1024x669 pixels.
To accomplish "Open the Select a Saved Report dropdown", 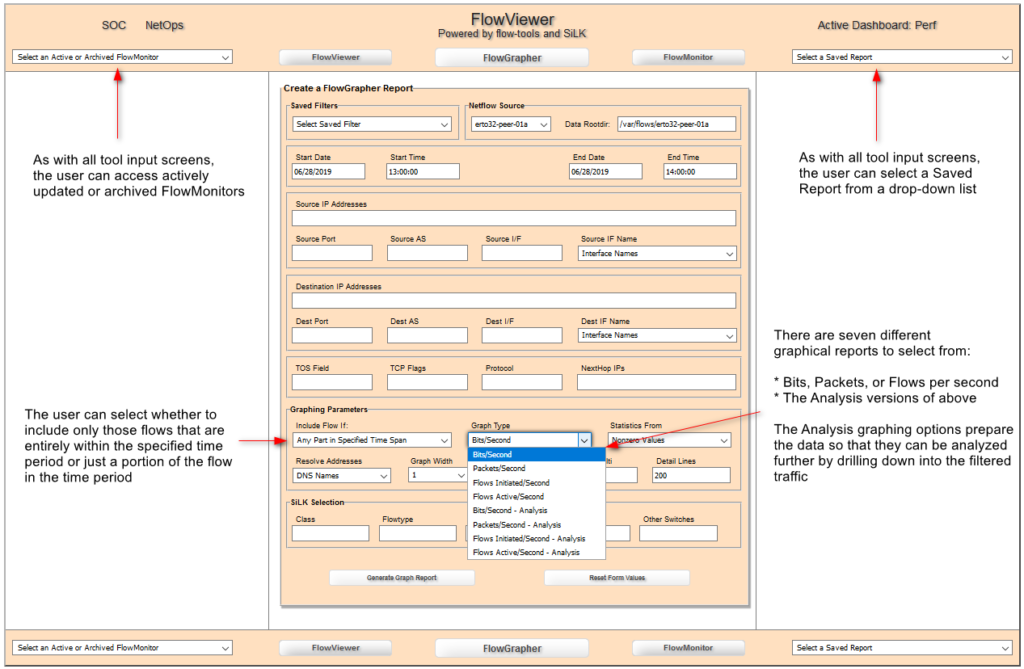I will click(x=900, y=57).
